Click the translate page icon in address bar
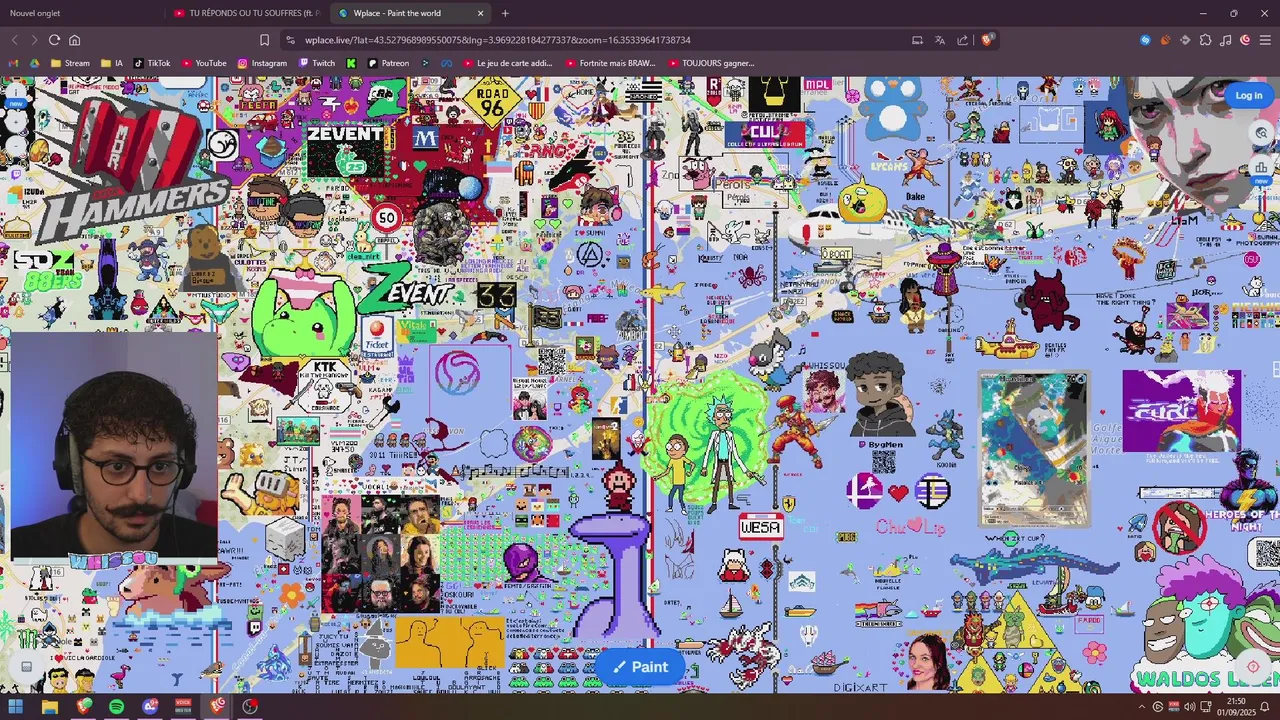Viewport: 1280px width, 720px height. tap(940, 40)
